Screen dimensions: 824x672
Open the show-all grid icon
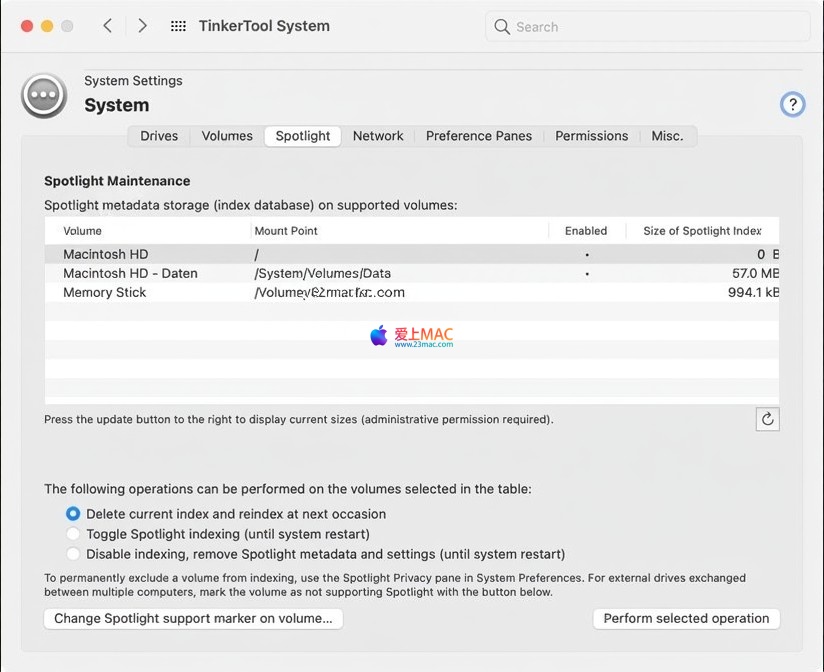tap(178, 26)
